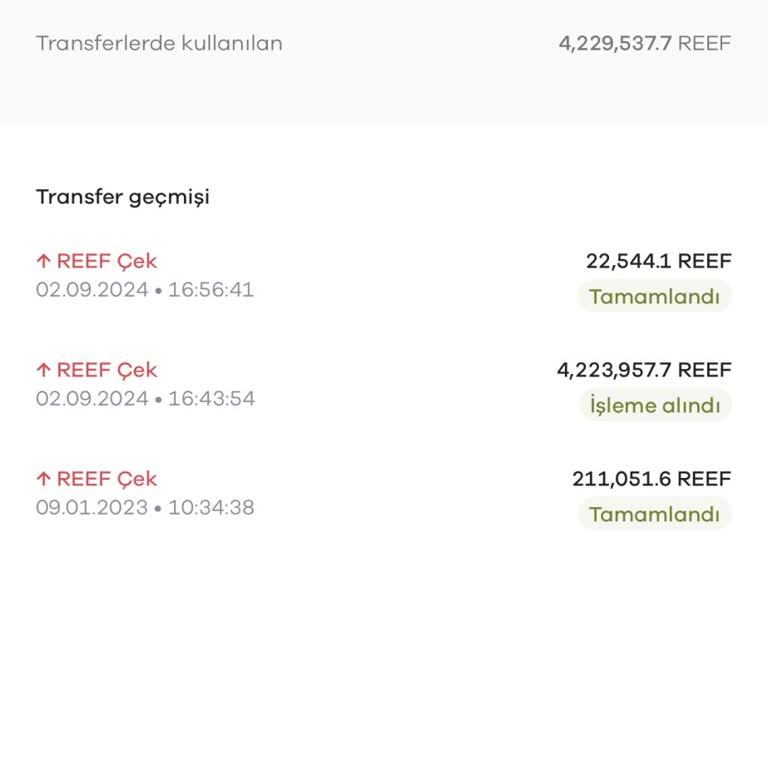
Task: Click the up arrow icon of the 16:56:41 withdrawal
Action: point(43,261)
